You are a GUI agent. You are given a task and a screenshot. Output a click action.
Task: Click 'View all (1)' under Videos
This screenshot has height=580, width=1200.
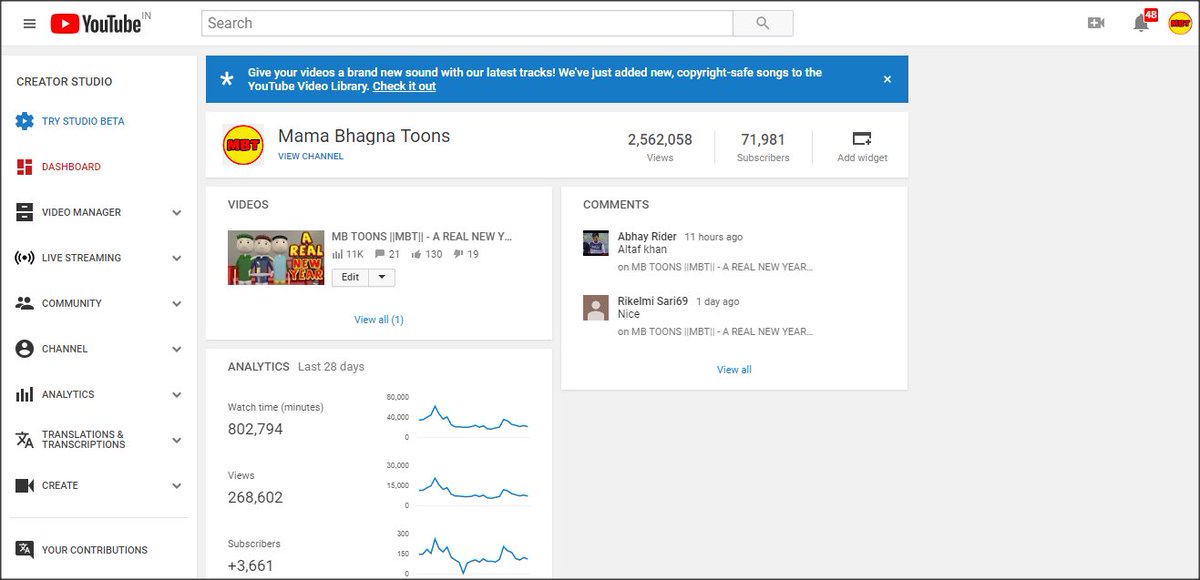379,320
